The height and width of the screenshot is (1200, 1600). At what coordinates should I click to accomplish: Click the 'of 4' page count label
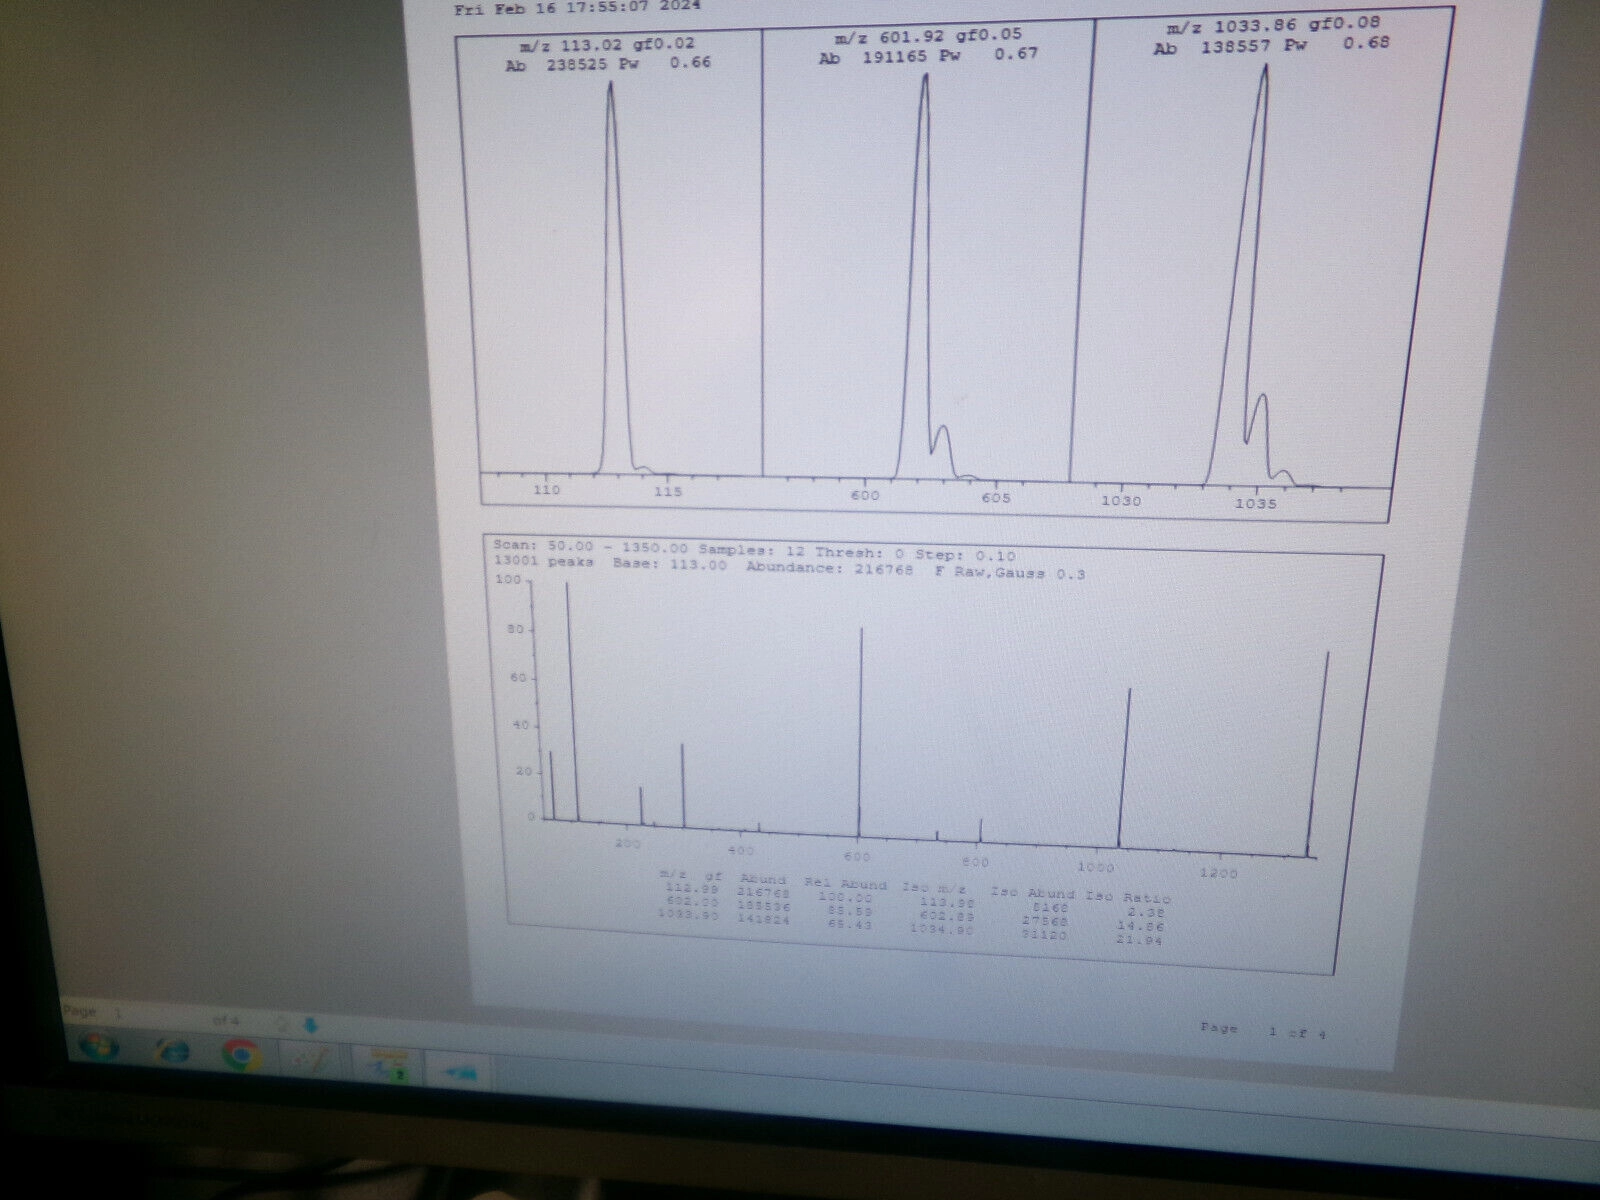(x=226, y=1021)
